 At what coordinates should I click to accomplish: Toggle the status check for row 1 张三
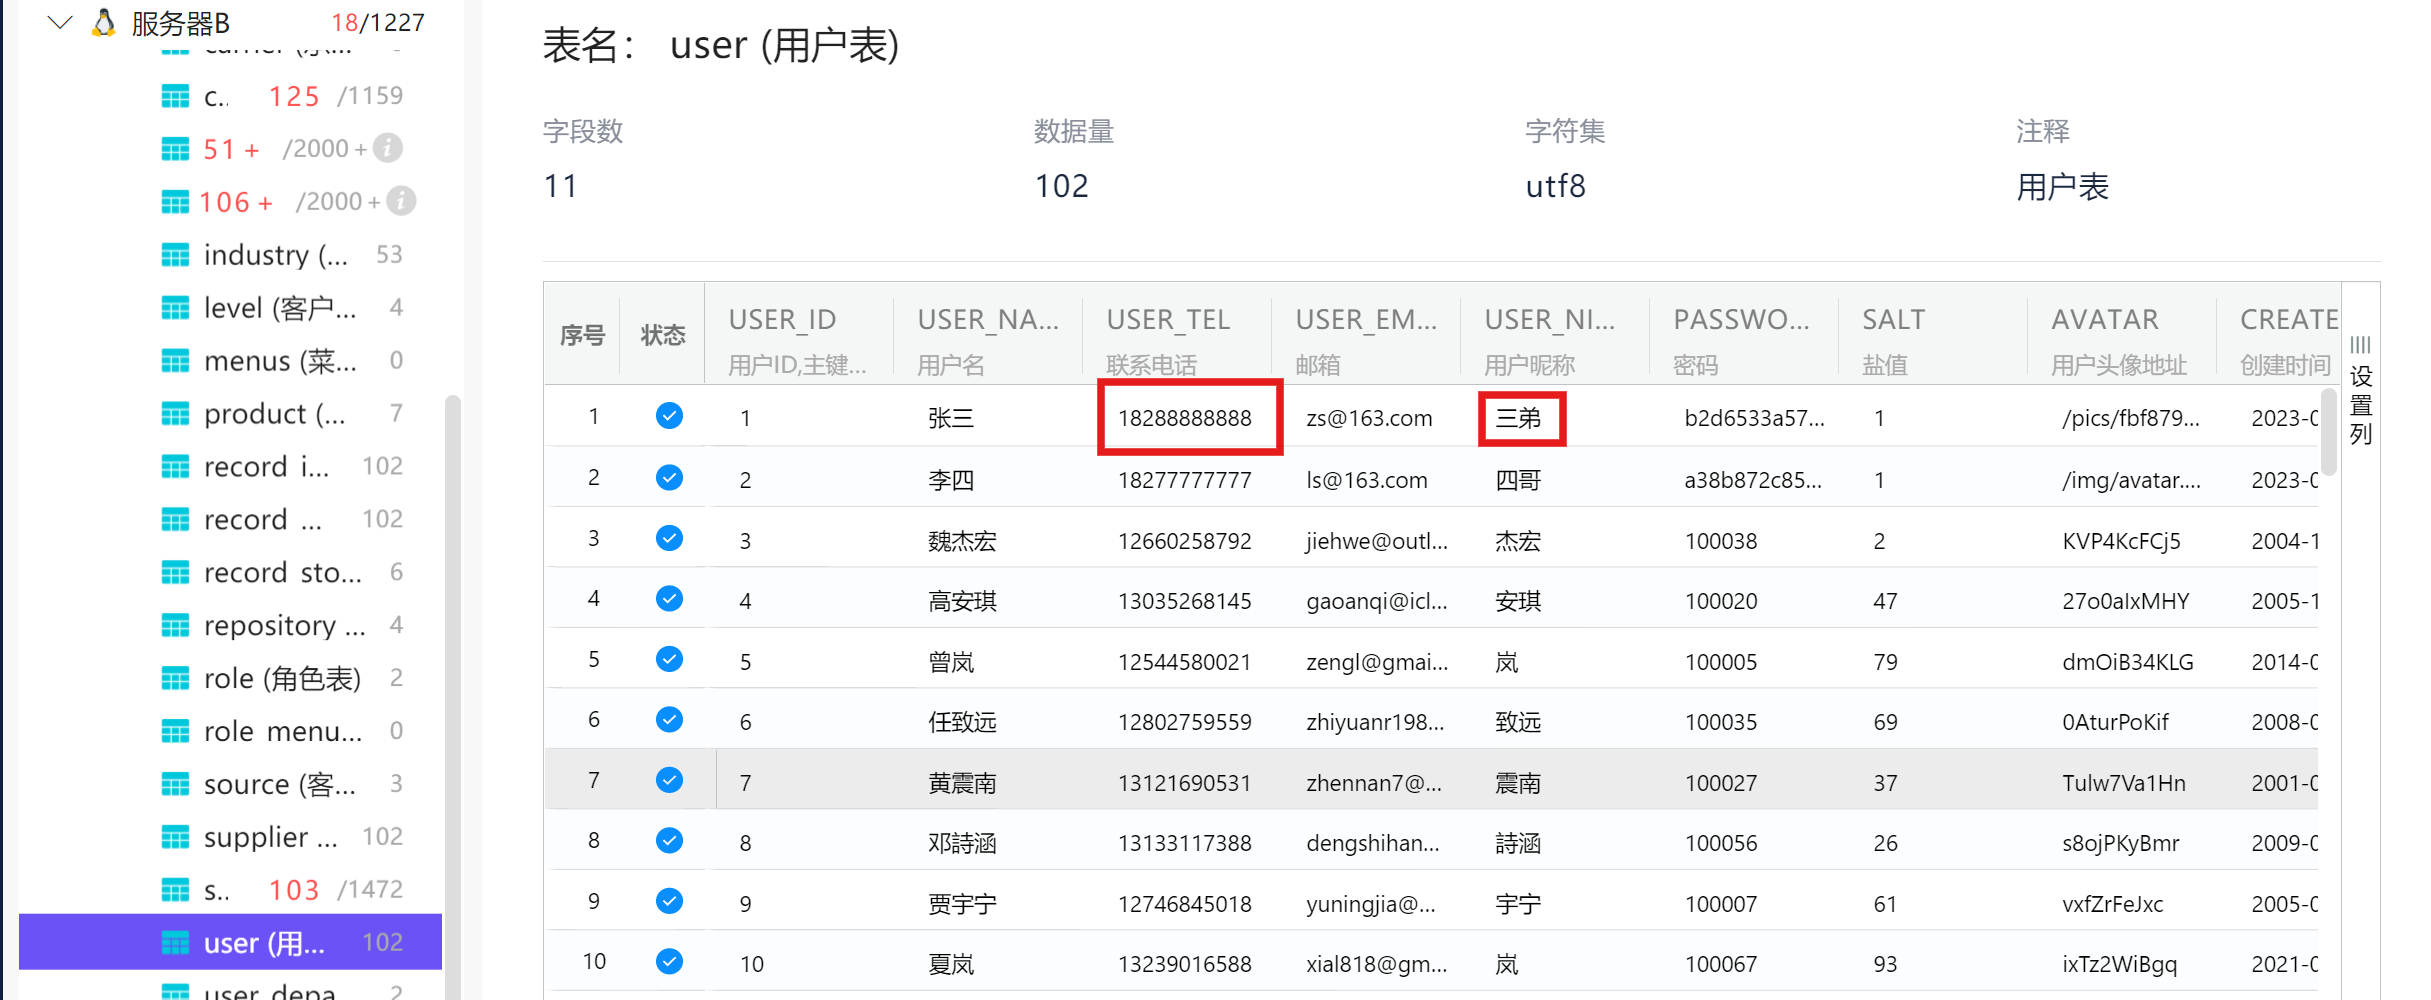[669, 416]
